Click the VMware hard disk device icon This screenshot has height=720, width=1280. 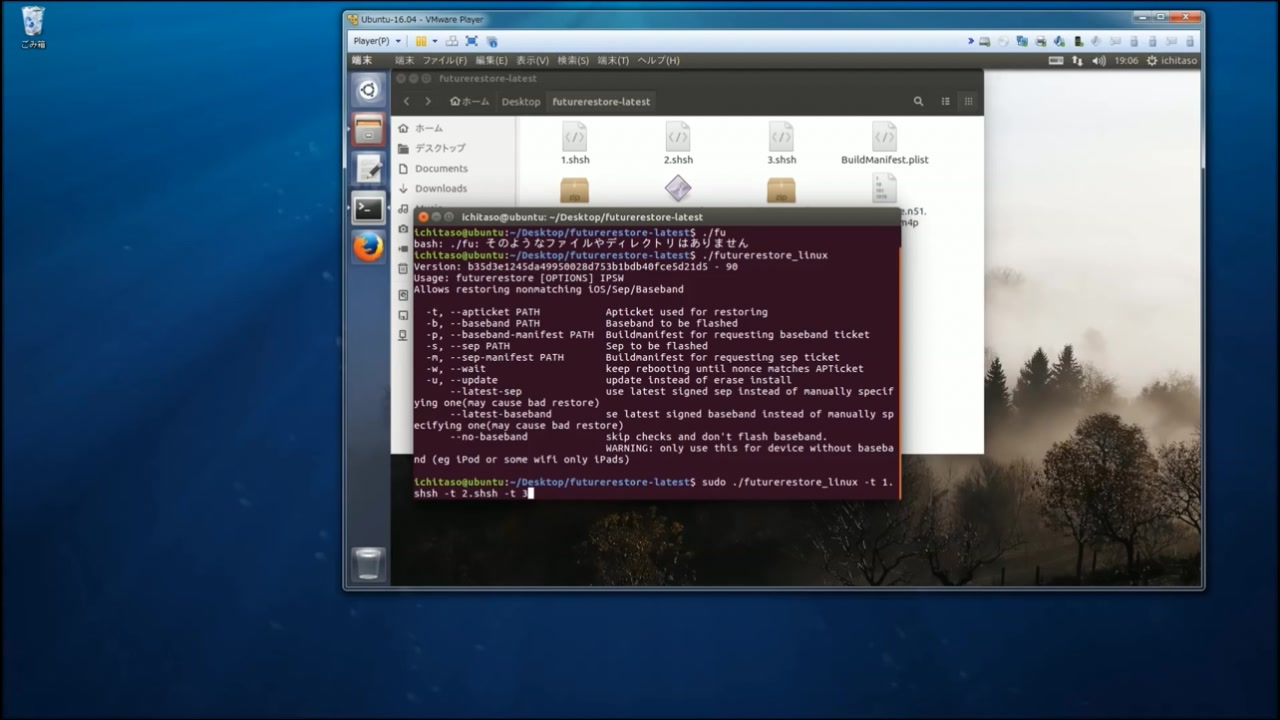click(x=985, y=41)
